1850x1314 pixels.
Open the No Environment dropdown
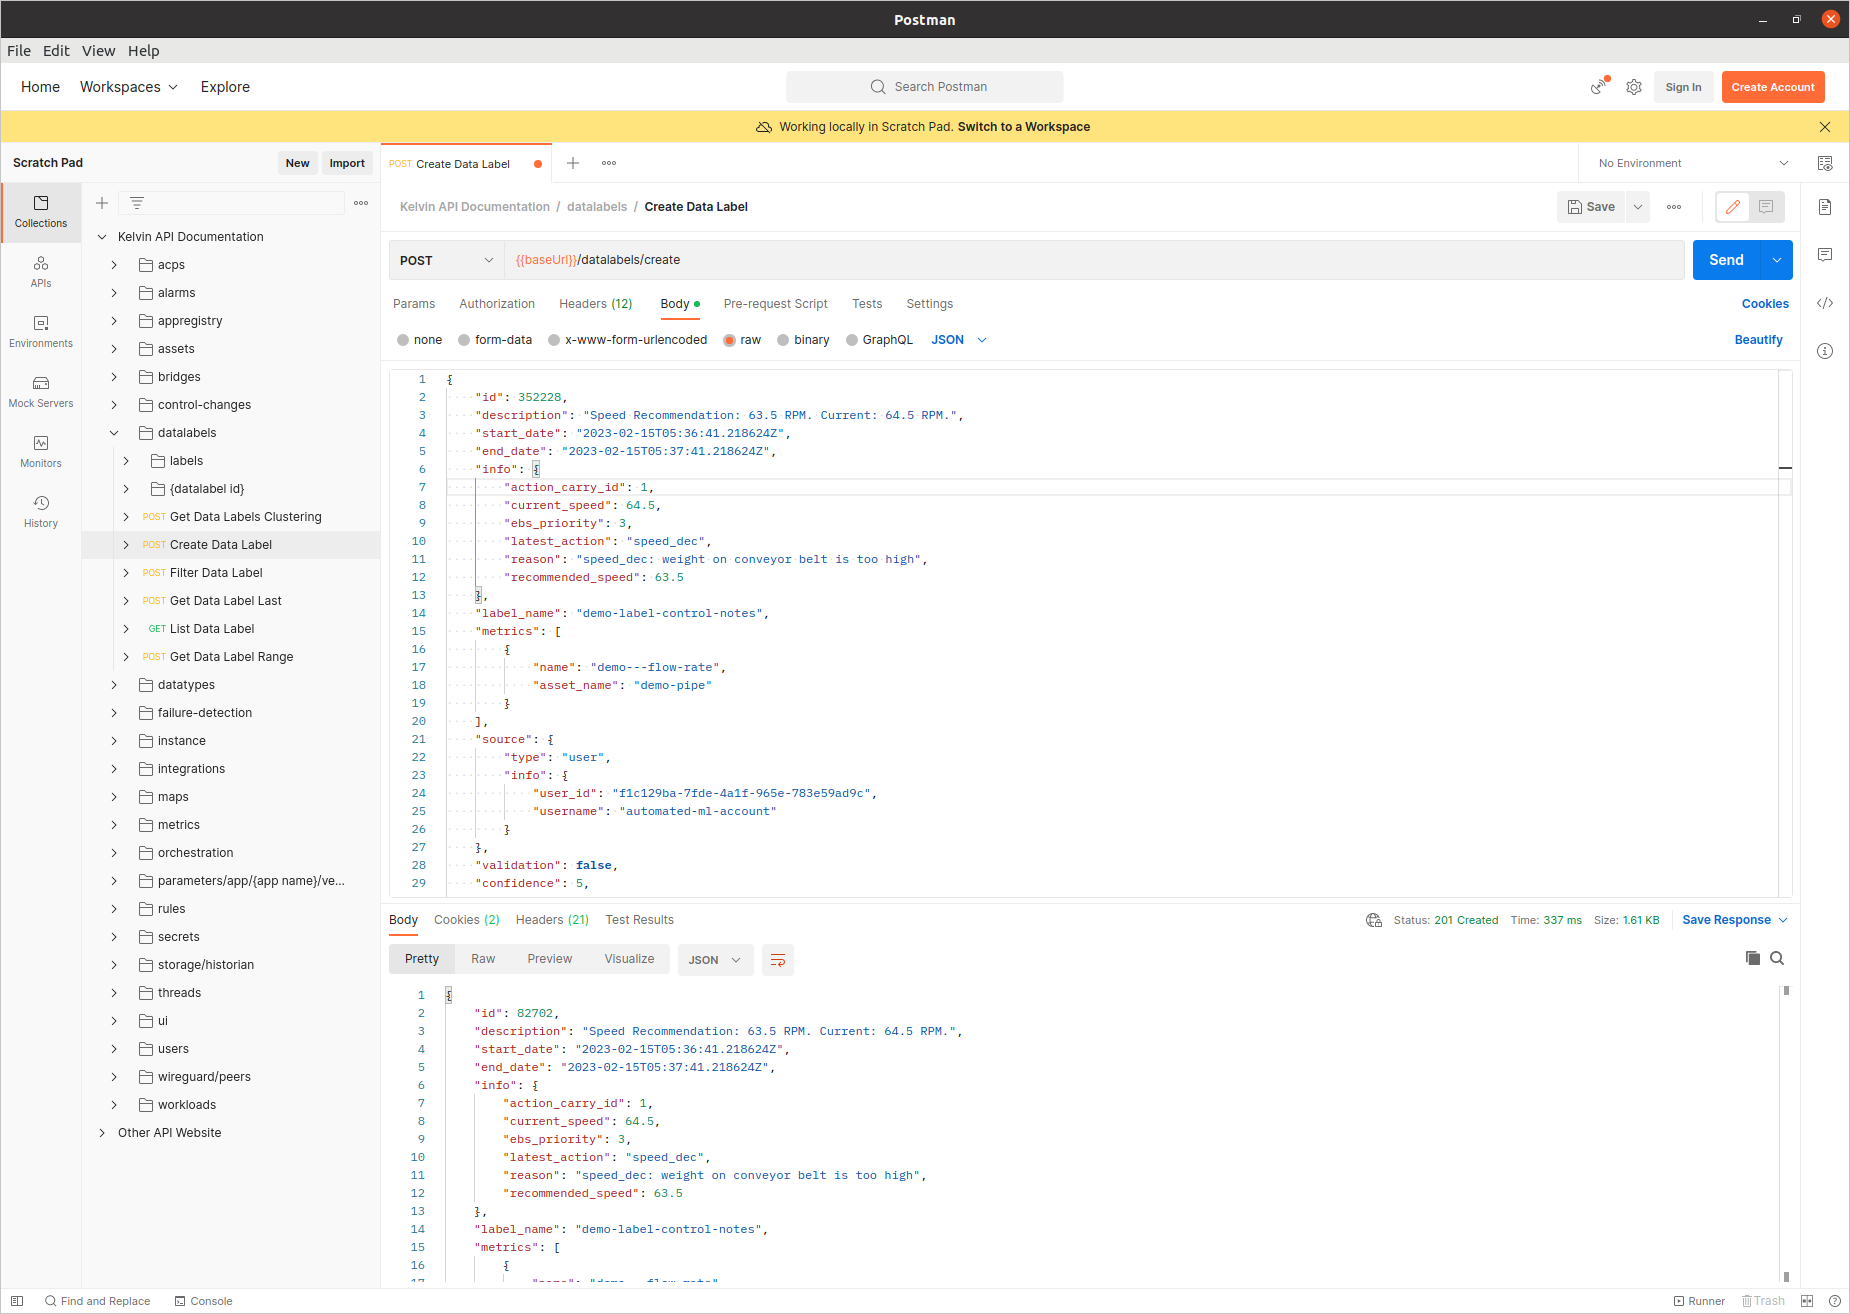point(1692,163)
